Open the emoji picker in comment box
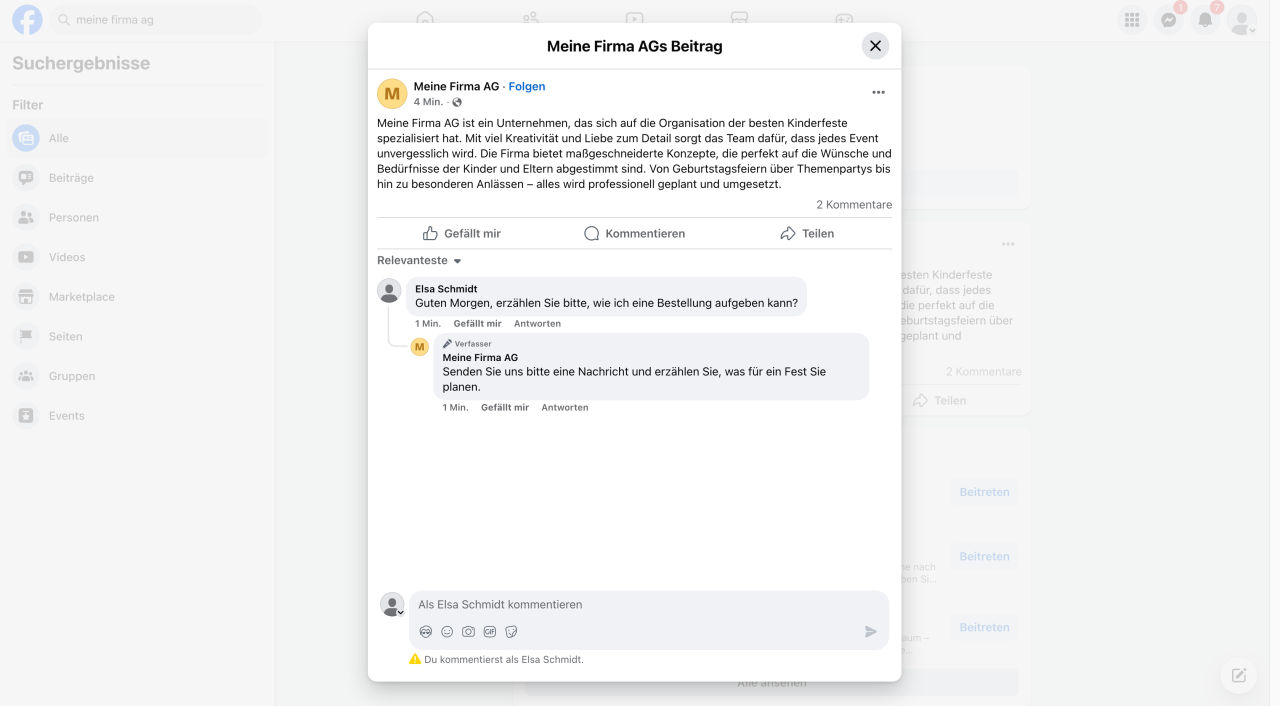Viewport: 1280px width, 706px height. coord(447,632)
